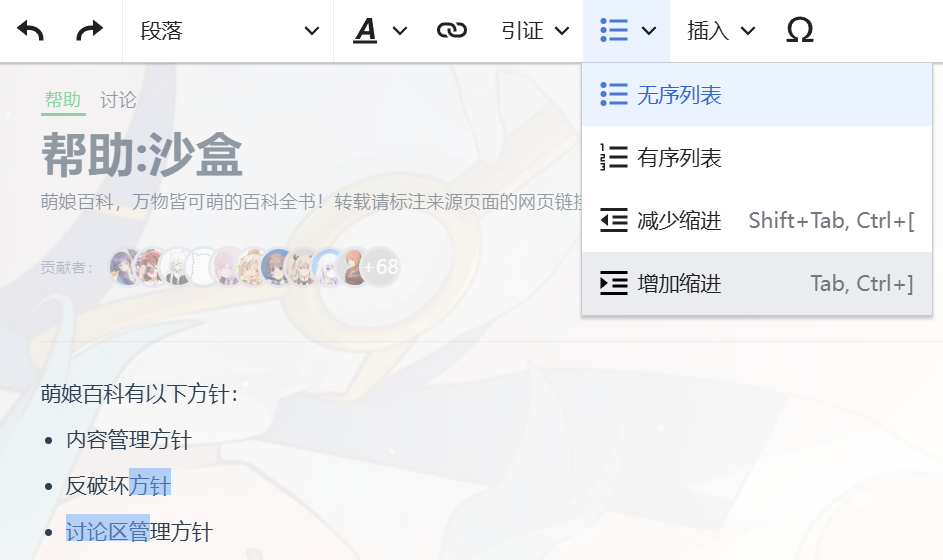
Task: Click the 帮助:沙盒 page title
Action: (x=142, y=155)
